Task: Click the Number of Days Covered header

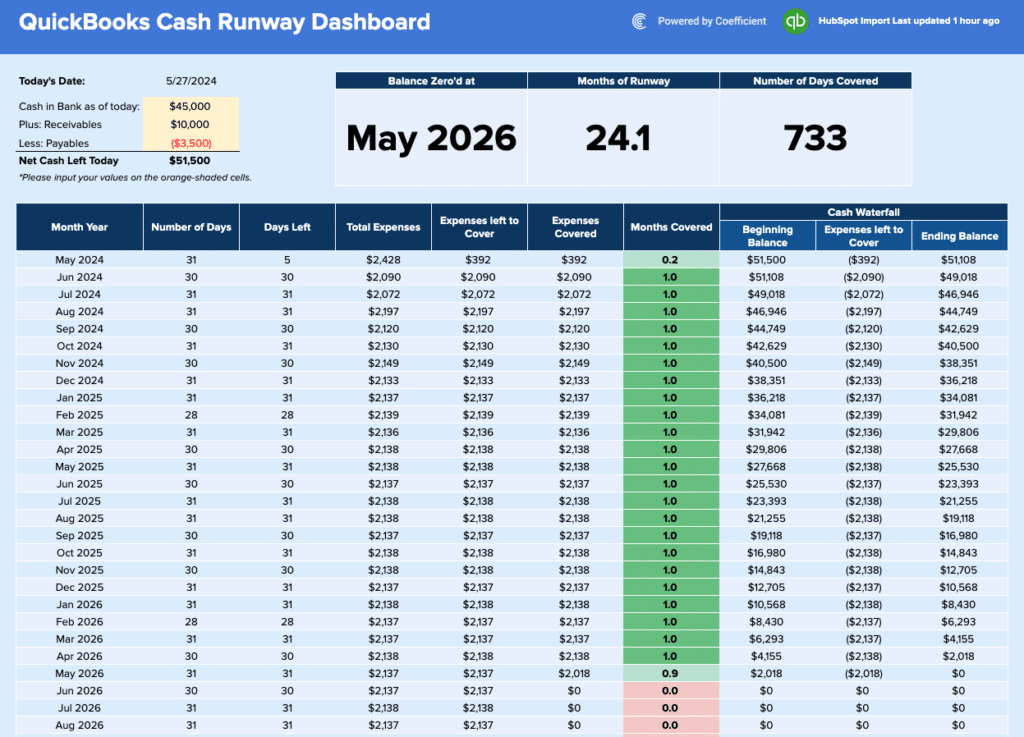Action: point(815,81)
